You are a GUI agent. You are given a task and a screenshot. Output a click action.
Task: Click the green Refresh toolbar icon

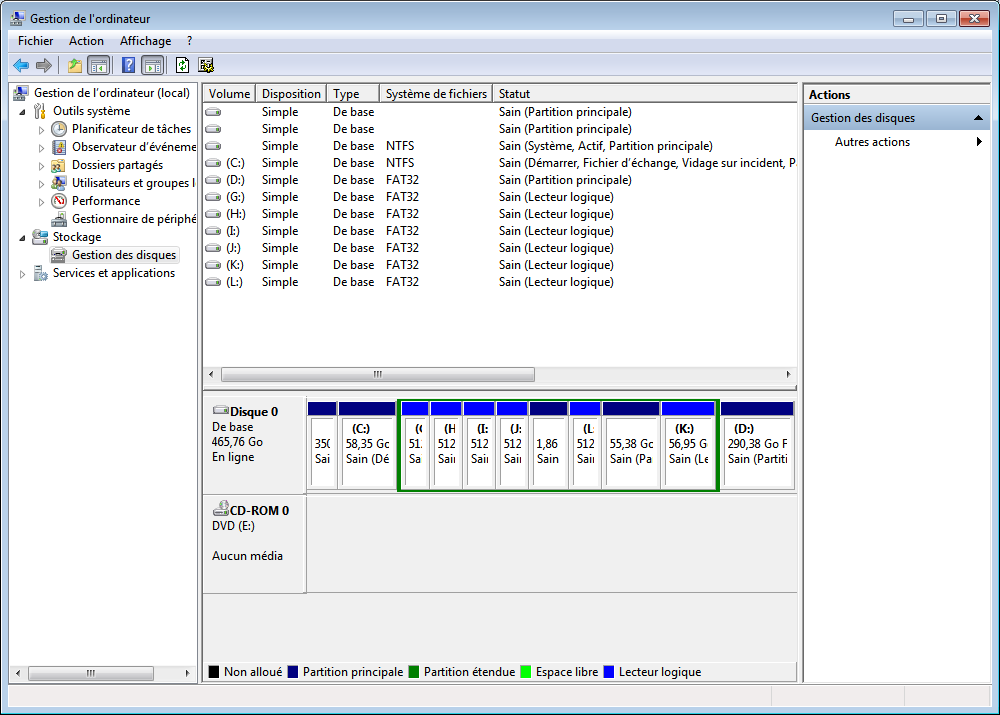click(x=182, y=65)
